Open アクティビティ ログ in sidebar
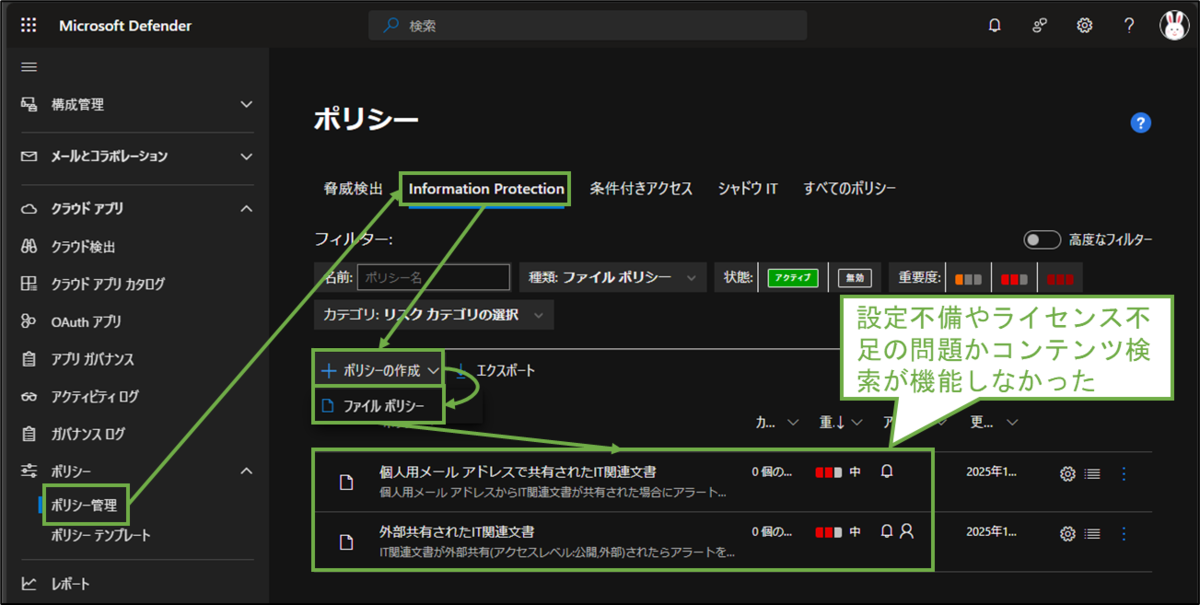The height and width of the screenshot is (605, 1200). click(x=94, y=397)
